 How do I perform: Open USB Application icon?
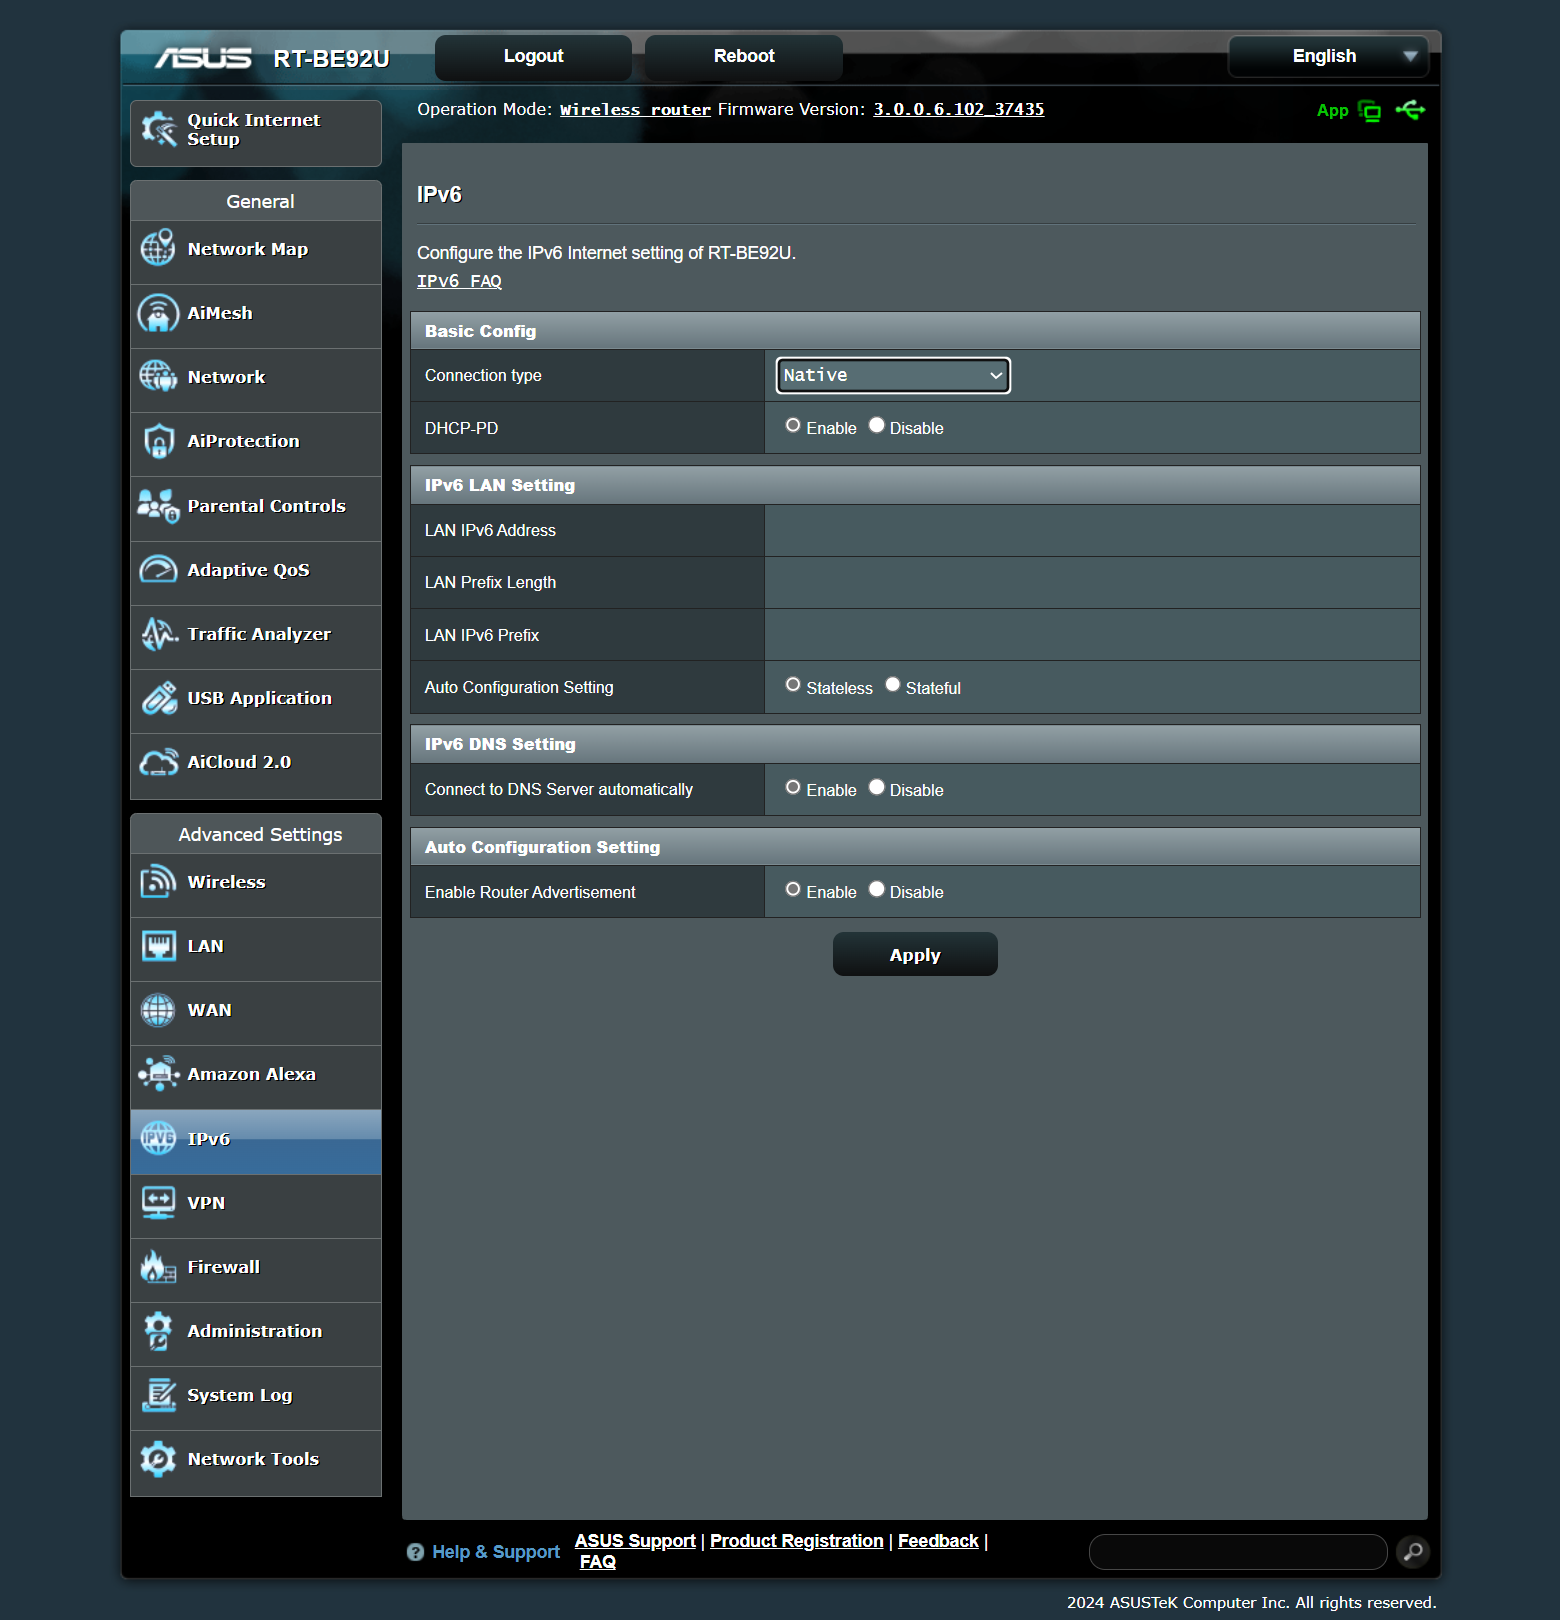tap(159, 698)
